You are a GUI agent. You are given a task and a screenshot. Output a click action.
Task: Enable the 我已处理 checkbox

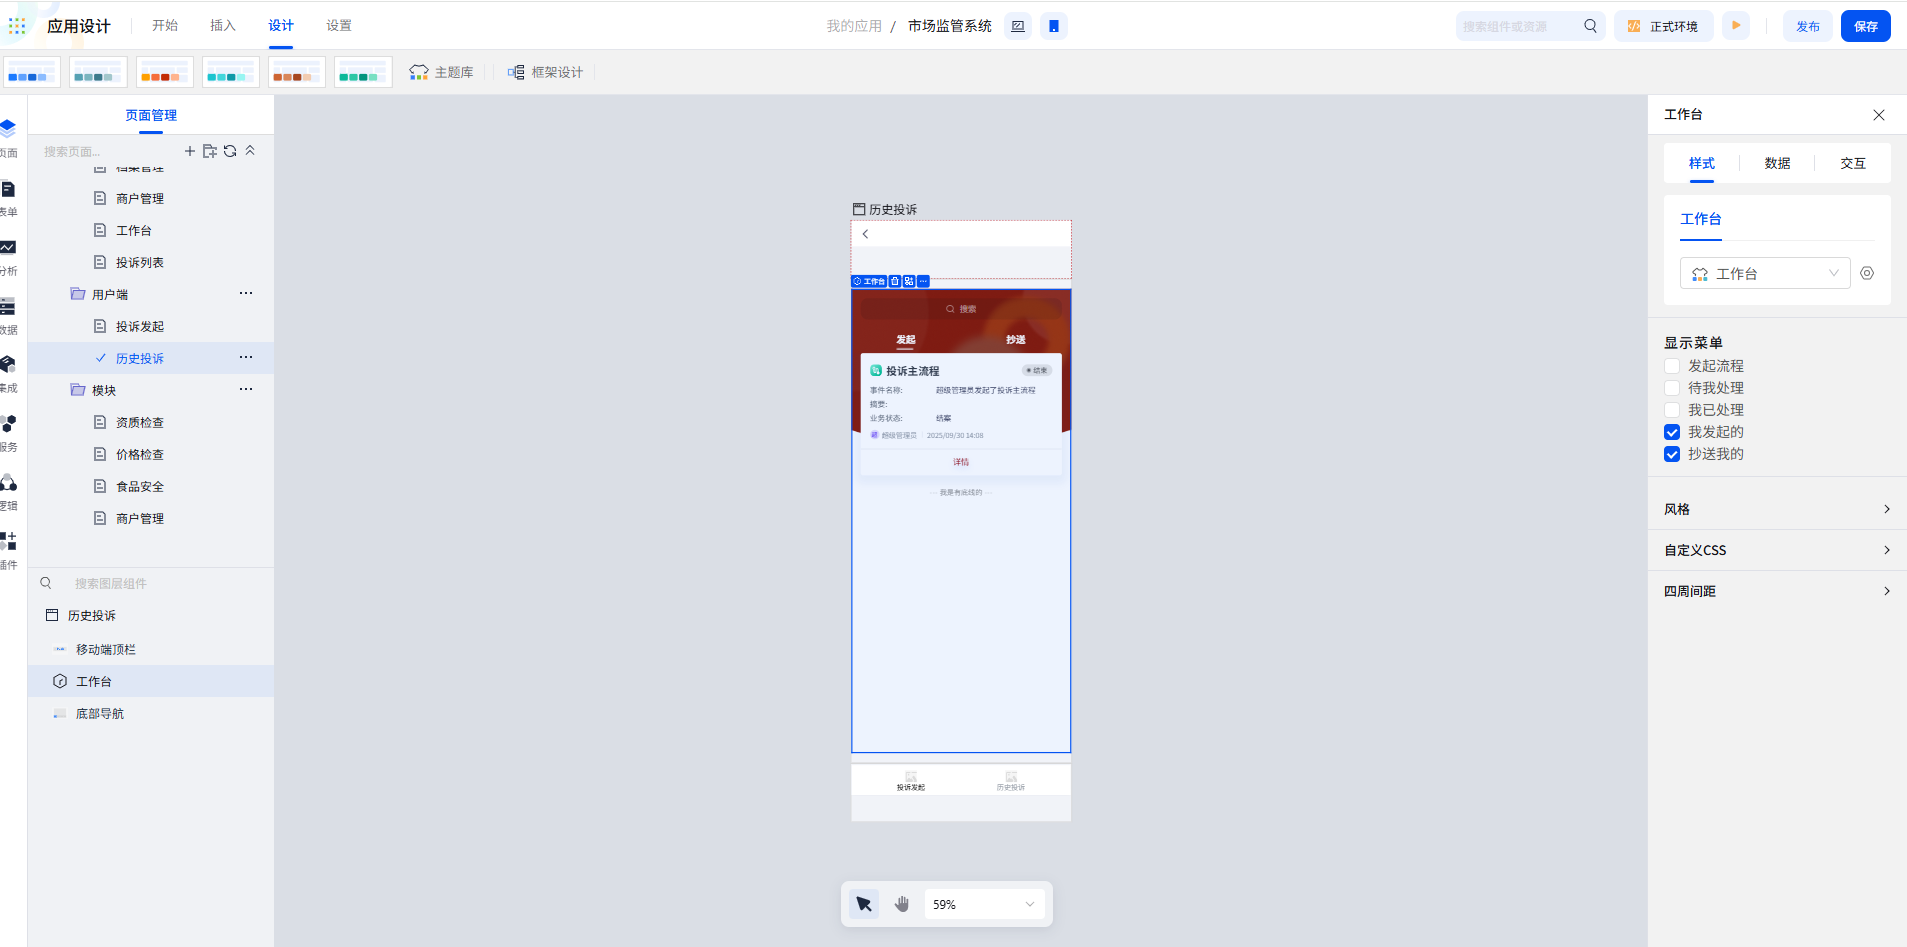point(1672,410)
